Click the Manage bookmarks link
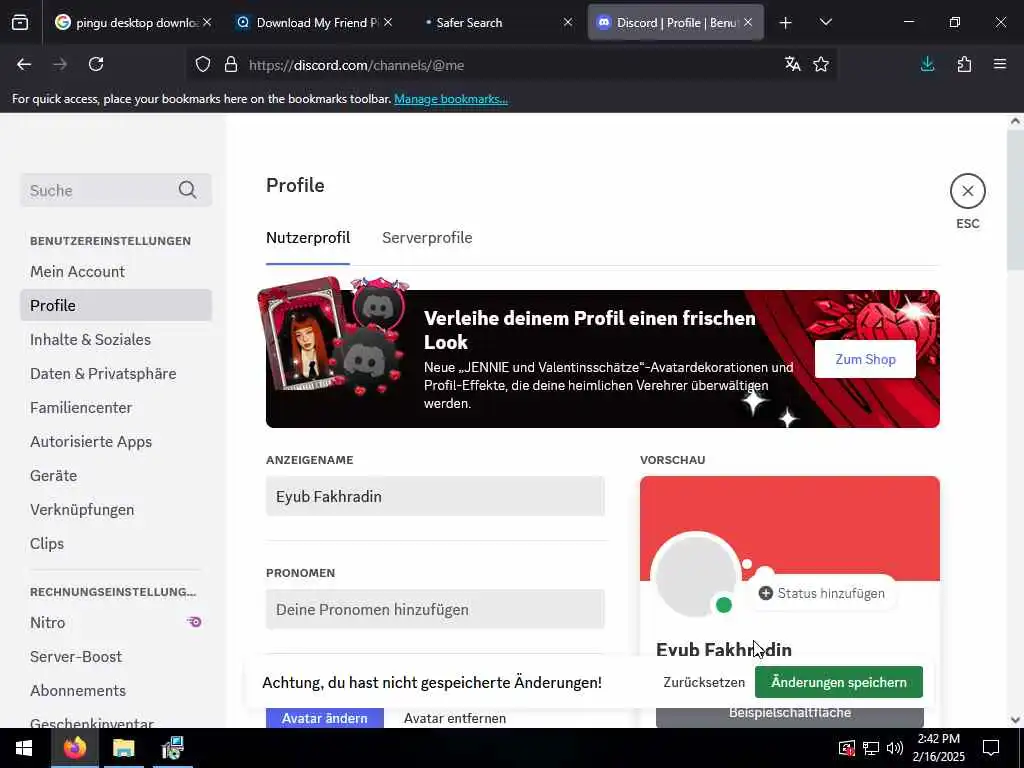Viewport: 1024px width, 768px height. click(451, 99)
